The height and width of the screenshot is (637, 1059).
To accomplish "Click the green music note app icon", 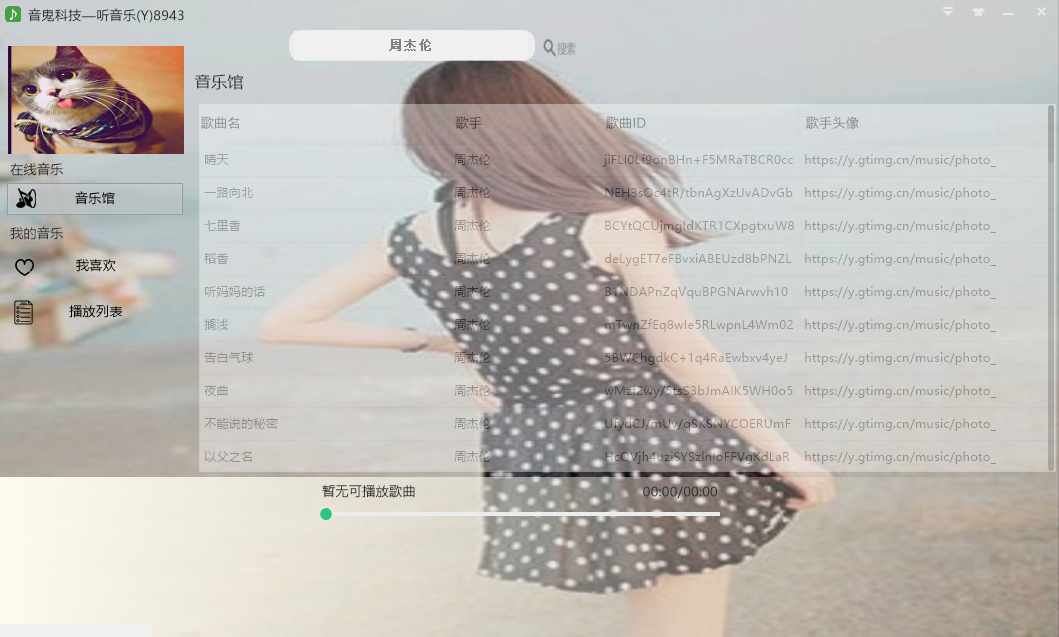I will 13,14.
